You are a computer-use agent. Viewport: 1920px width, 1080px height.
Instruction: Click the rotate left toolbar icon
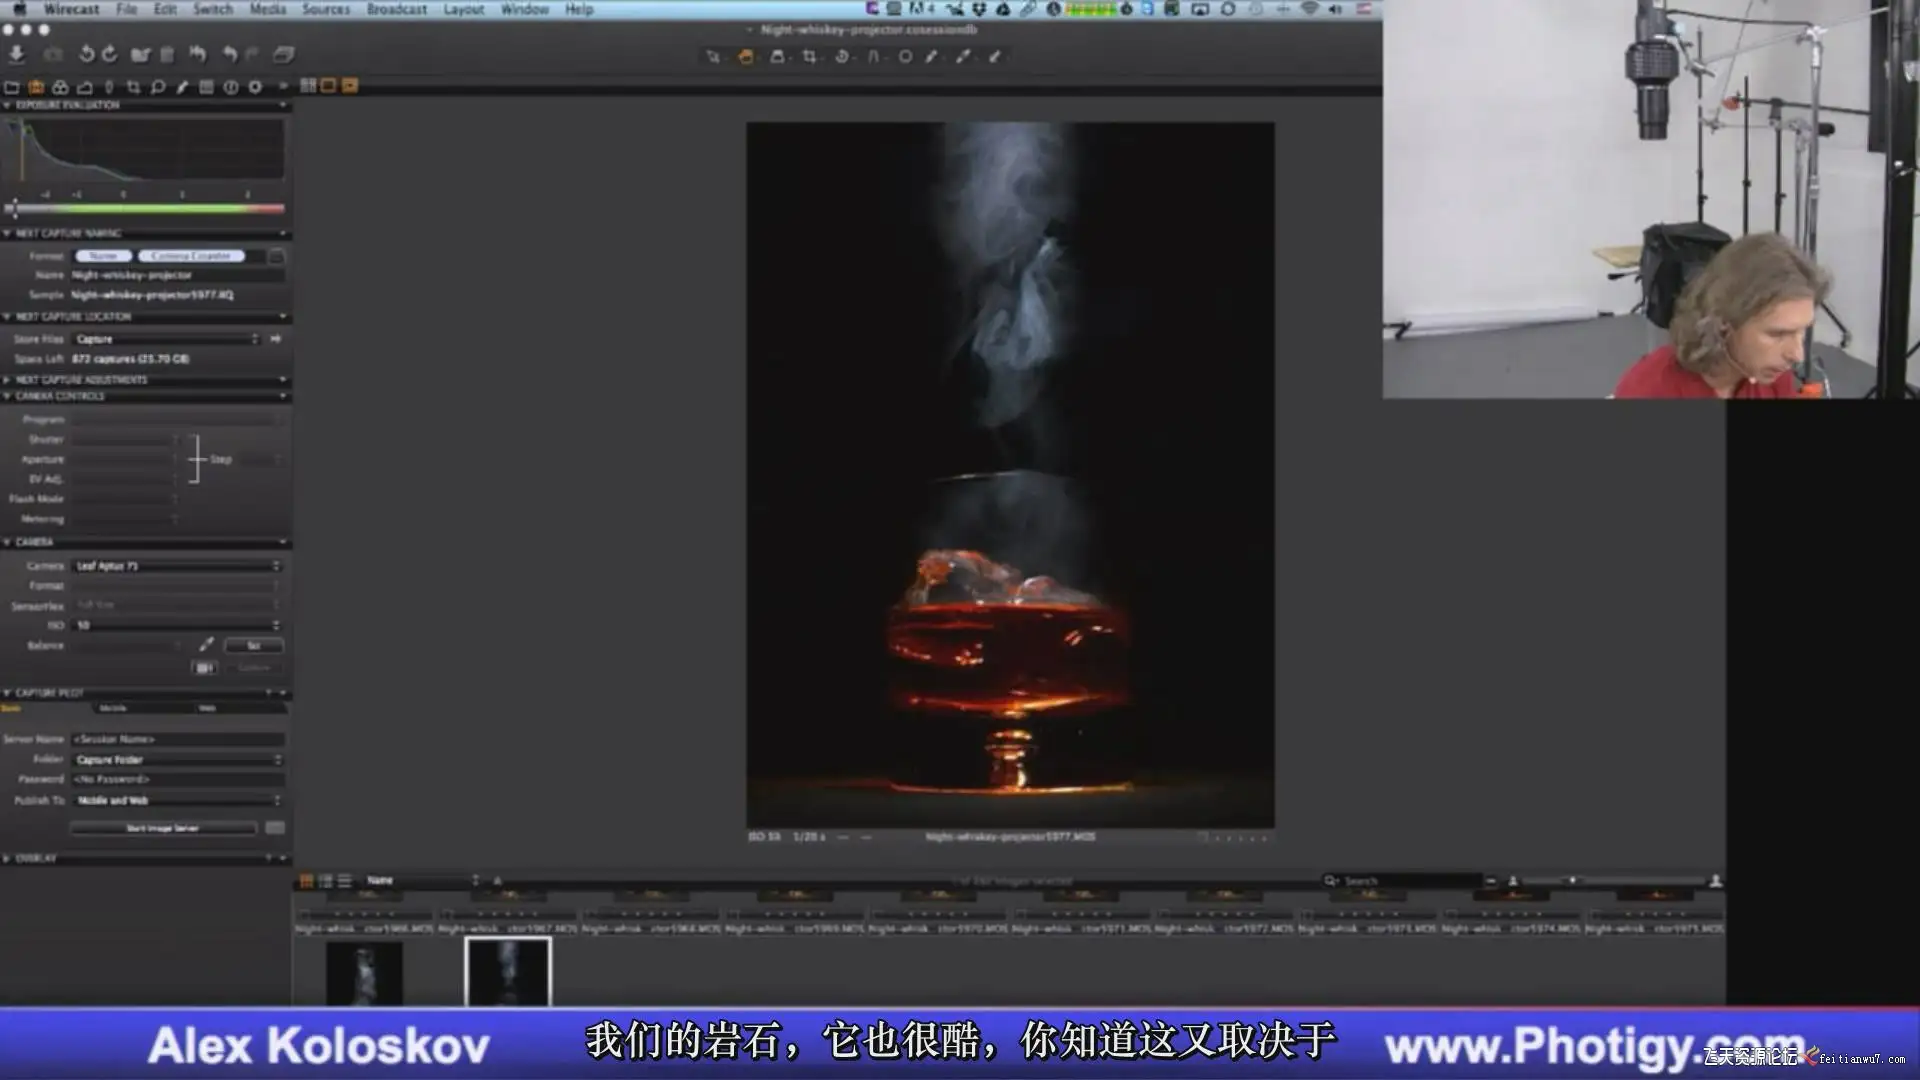[x=86, y=54]
